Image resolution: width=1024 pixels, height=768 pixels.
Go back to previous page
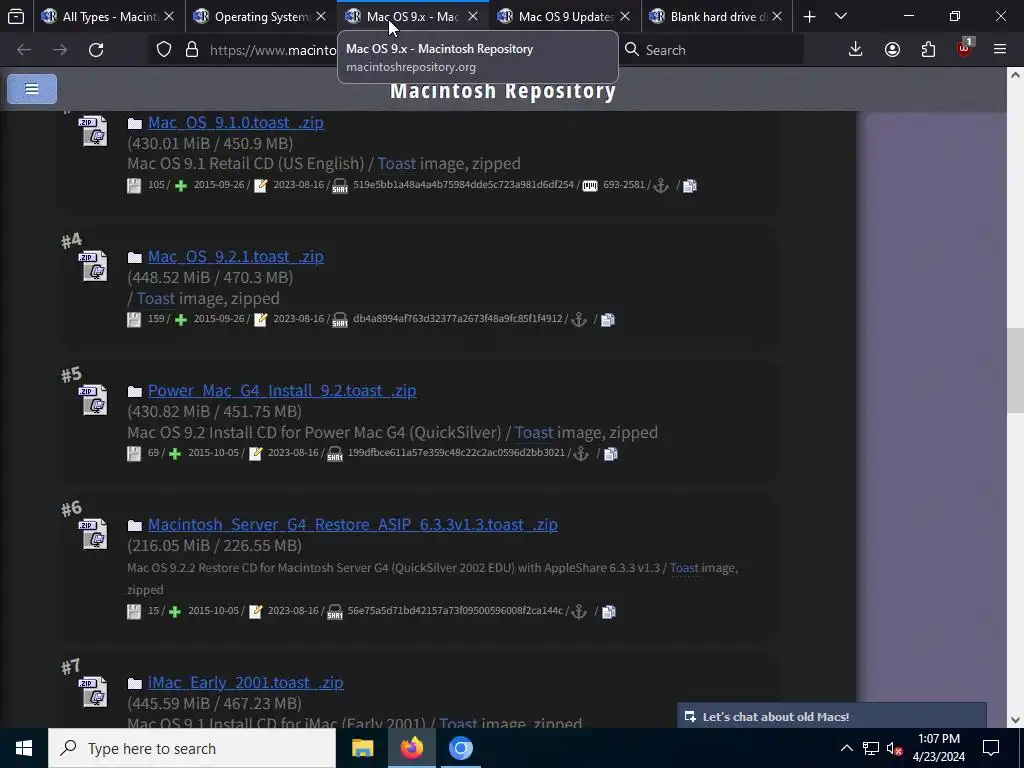click(x=24, y=50)
